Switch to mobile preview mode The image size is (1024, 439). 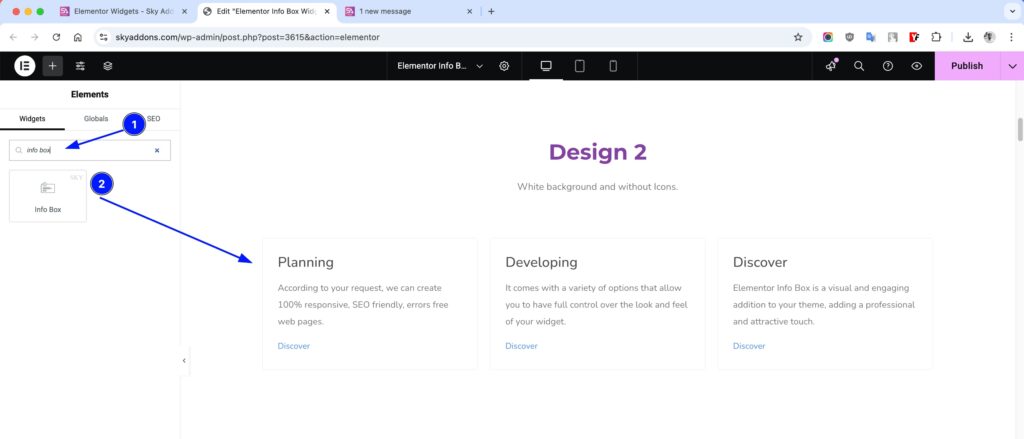[613, 66]
